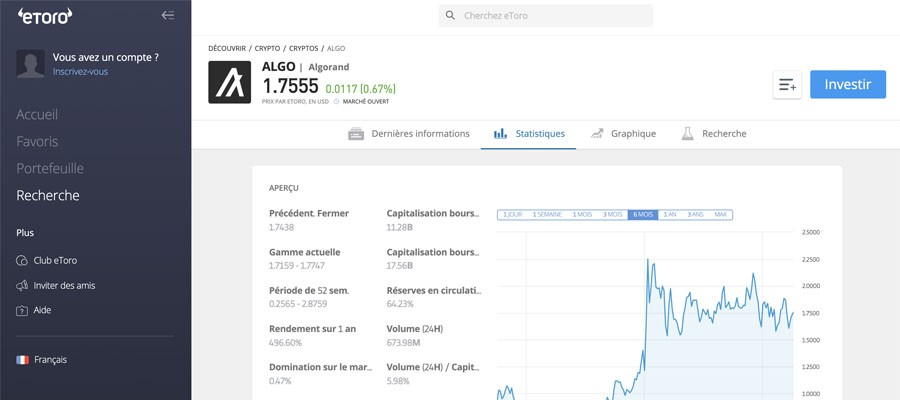Click the Dernières informations newspaper icon

pyautogui.click(x=356, y=134)
